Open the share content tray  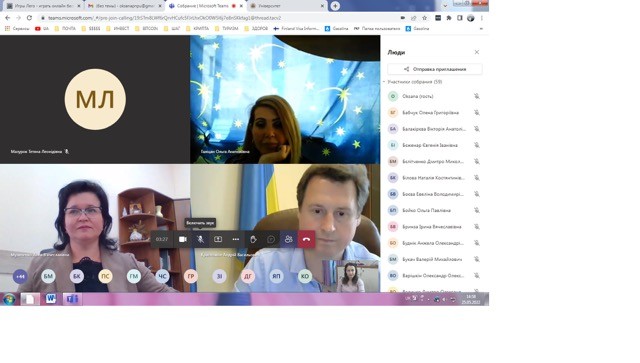pyautogui.click(x=218, y=239)
